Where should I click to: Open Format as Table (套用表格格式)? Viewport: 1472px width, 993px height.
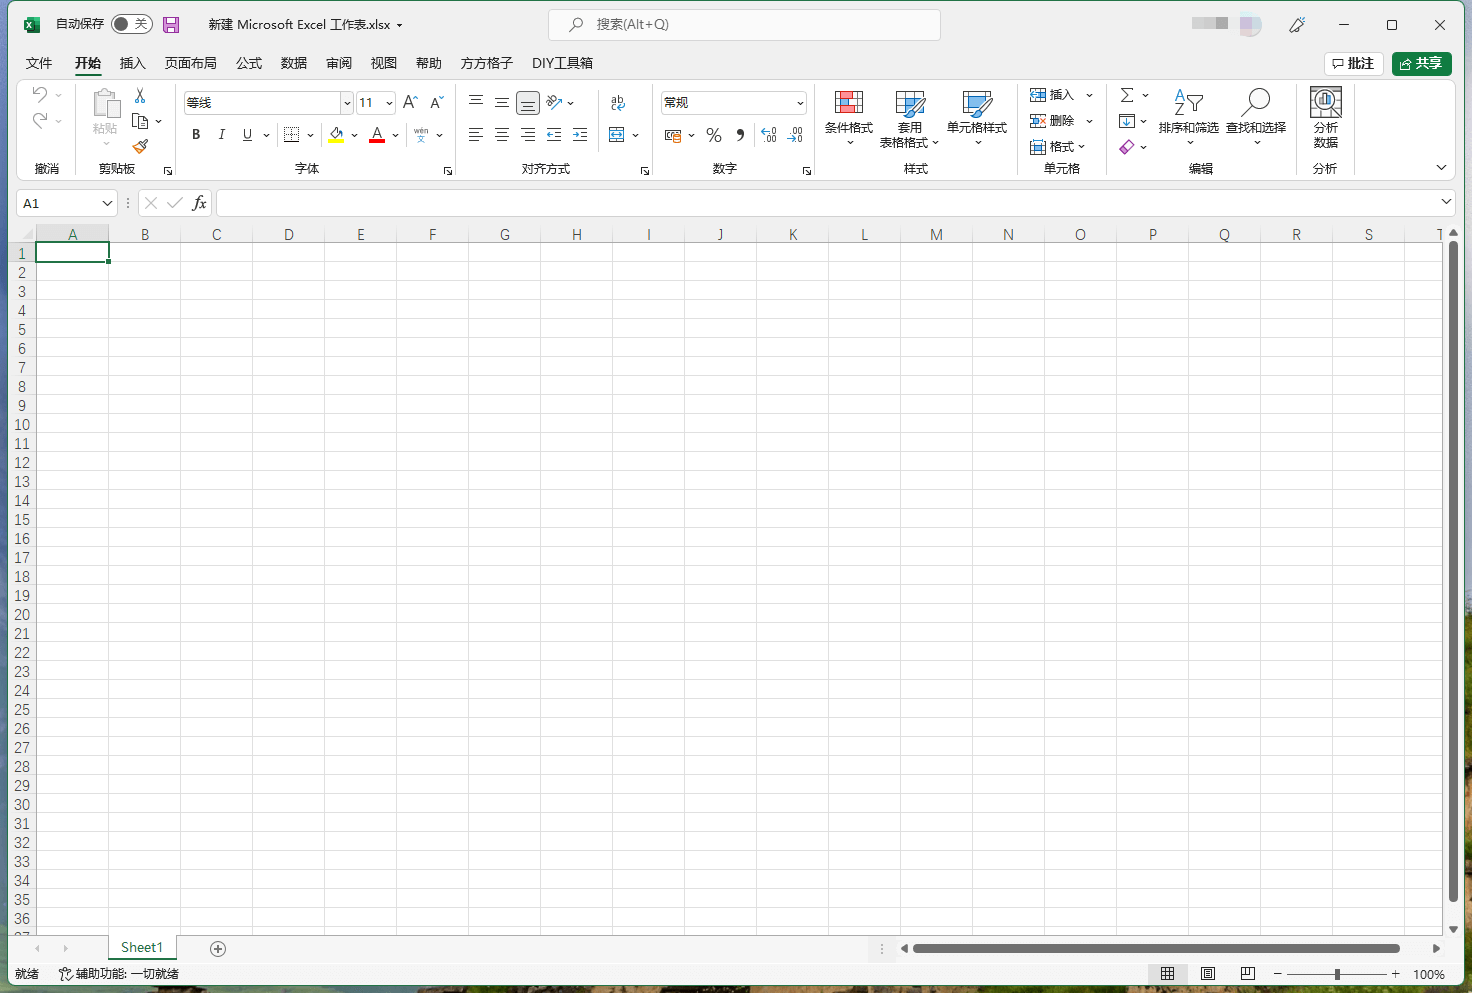(x=910, y=119)
